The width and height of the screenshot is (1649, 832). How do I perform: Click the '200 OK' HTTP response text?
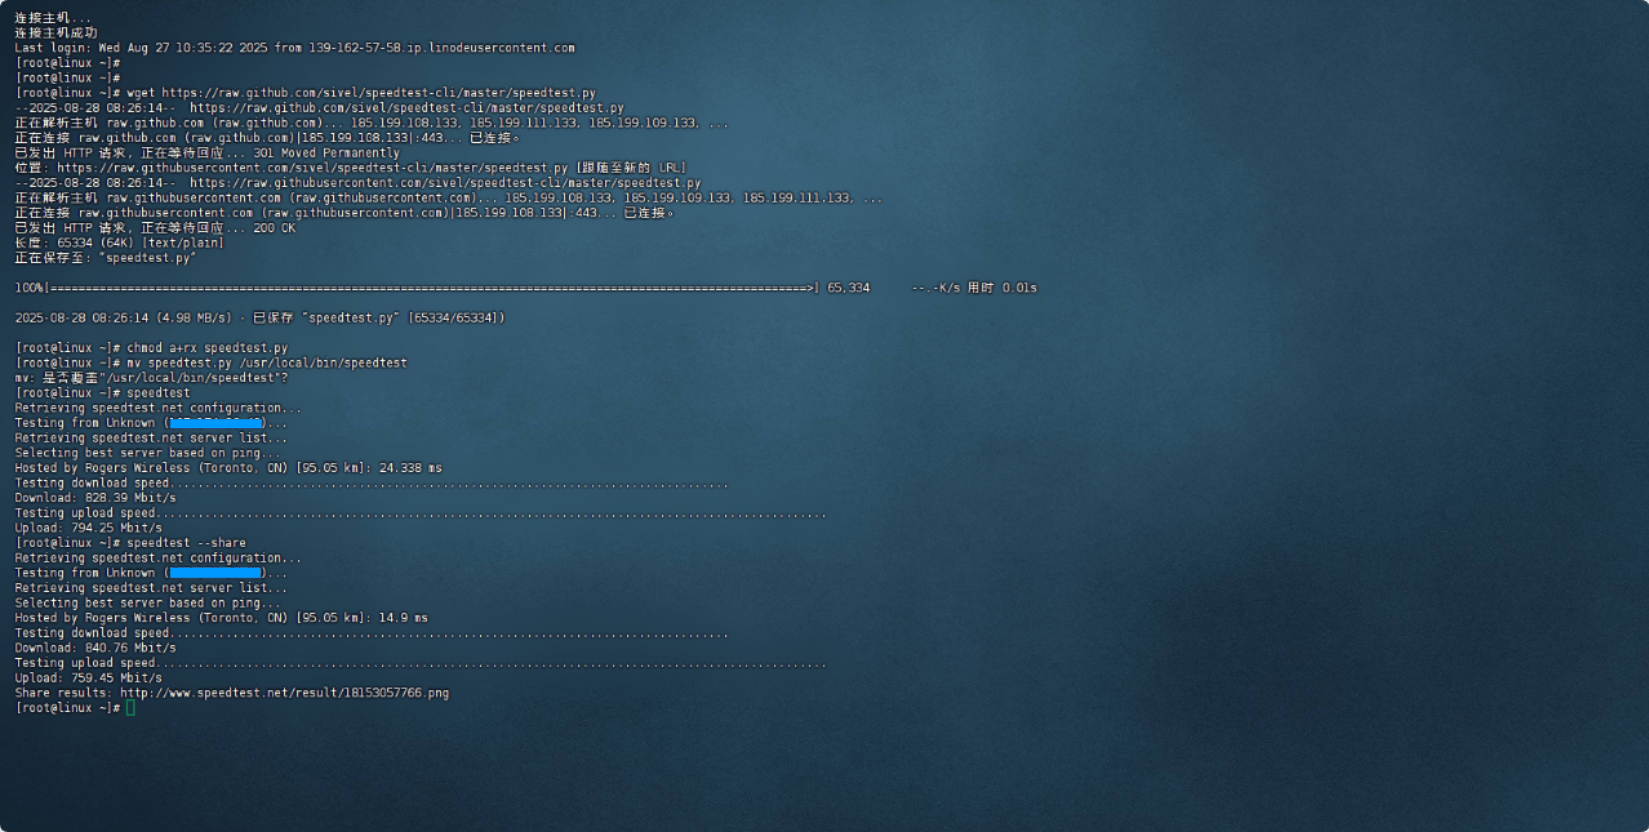click(274, 228)
